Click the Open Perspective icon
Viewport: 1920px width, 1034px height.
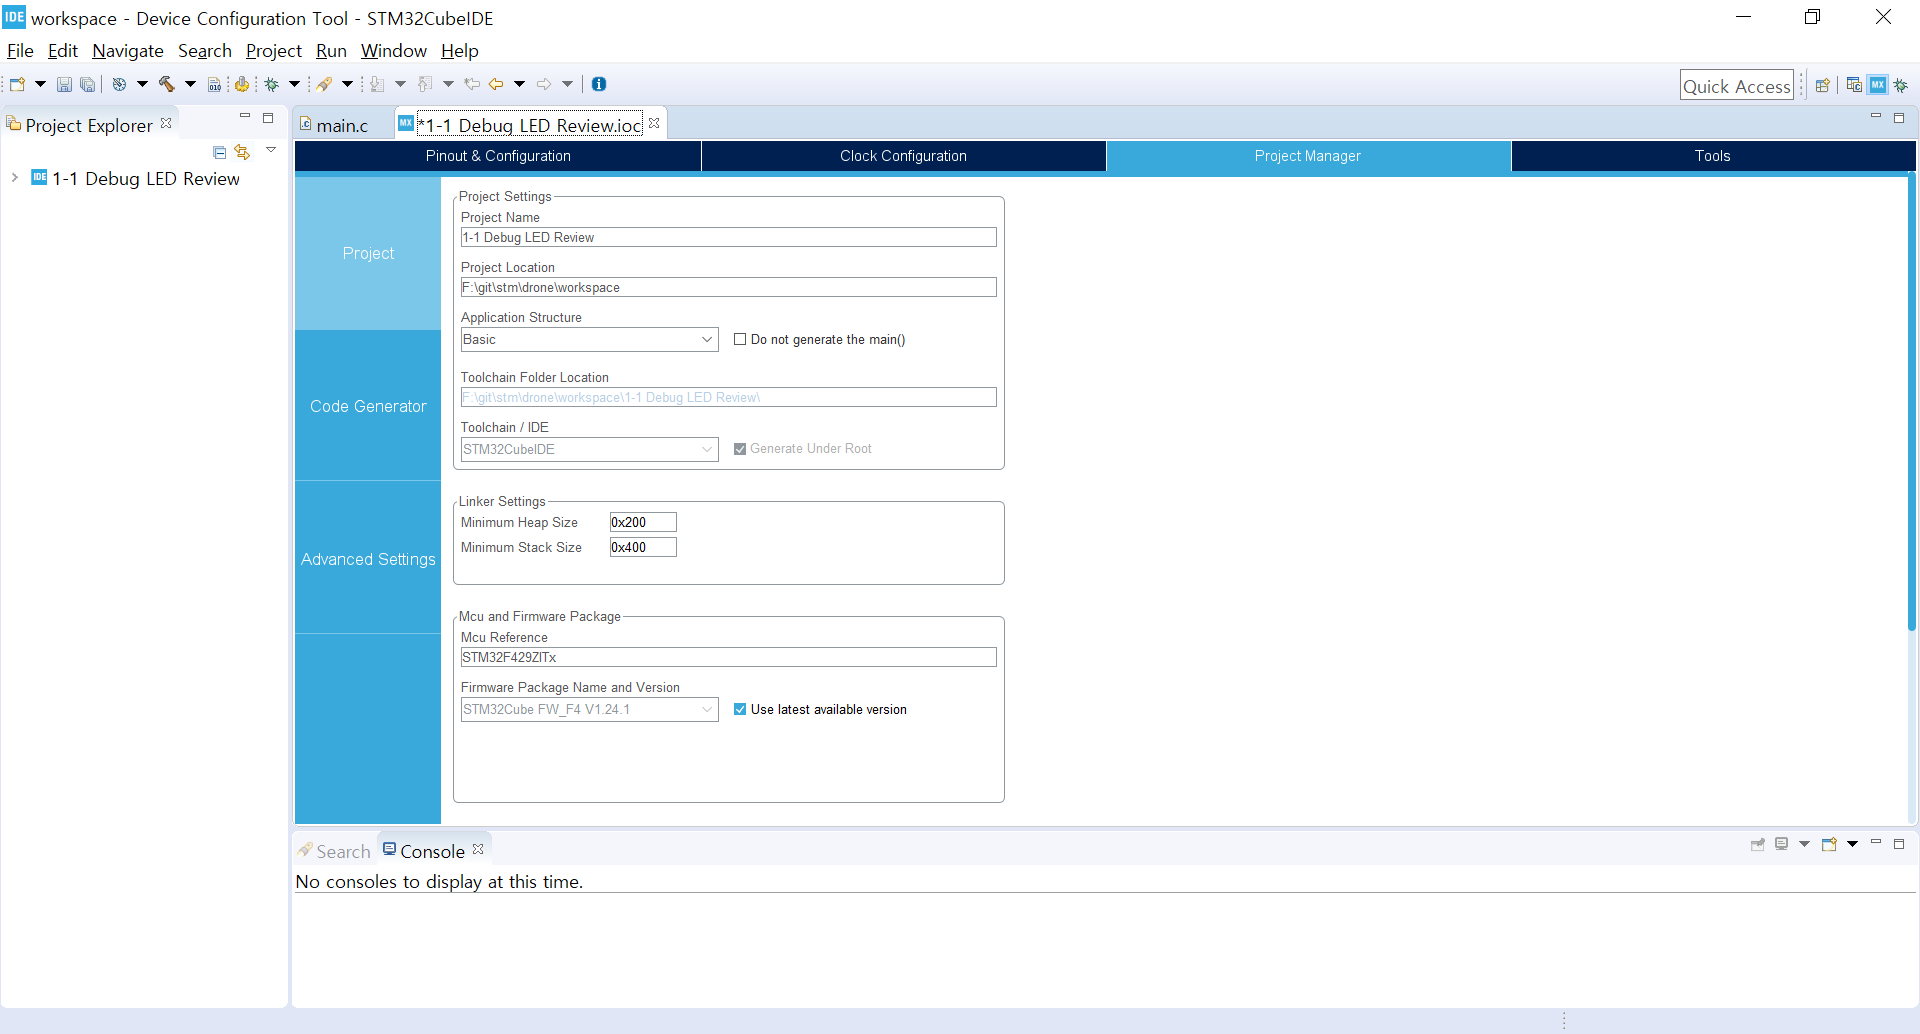coord(1823,85)
